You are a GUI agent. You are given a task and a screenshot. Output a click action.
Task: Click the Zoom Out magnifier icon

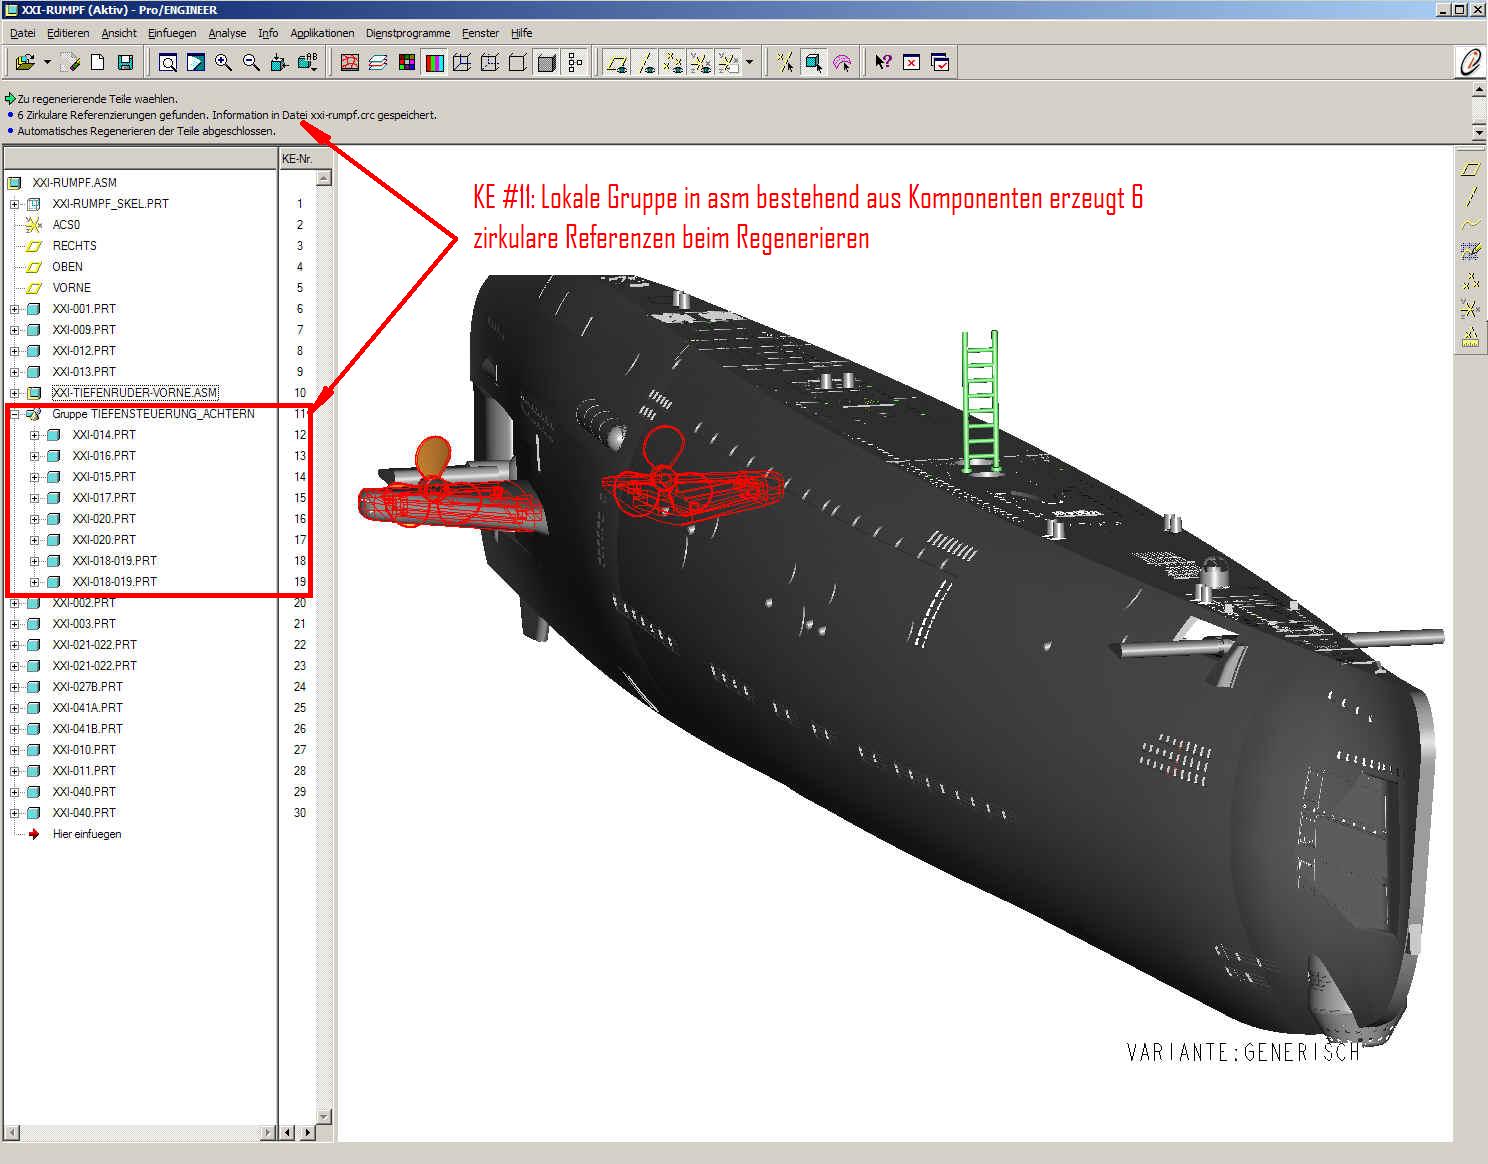251,63
